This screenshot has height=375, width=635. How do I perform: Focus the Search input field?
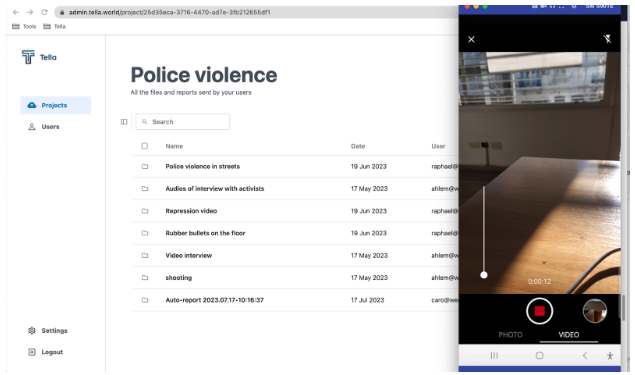click(x=183, y=121)
